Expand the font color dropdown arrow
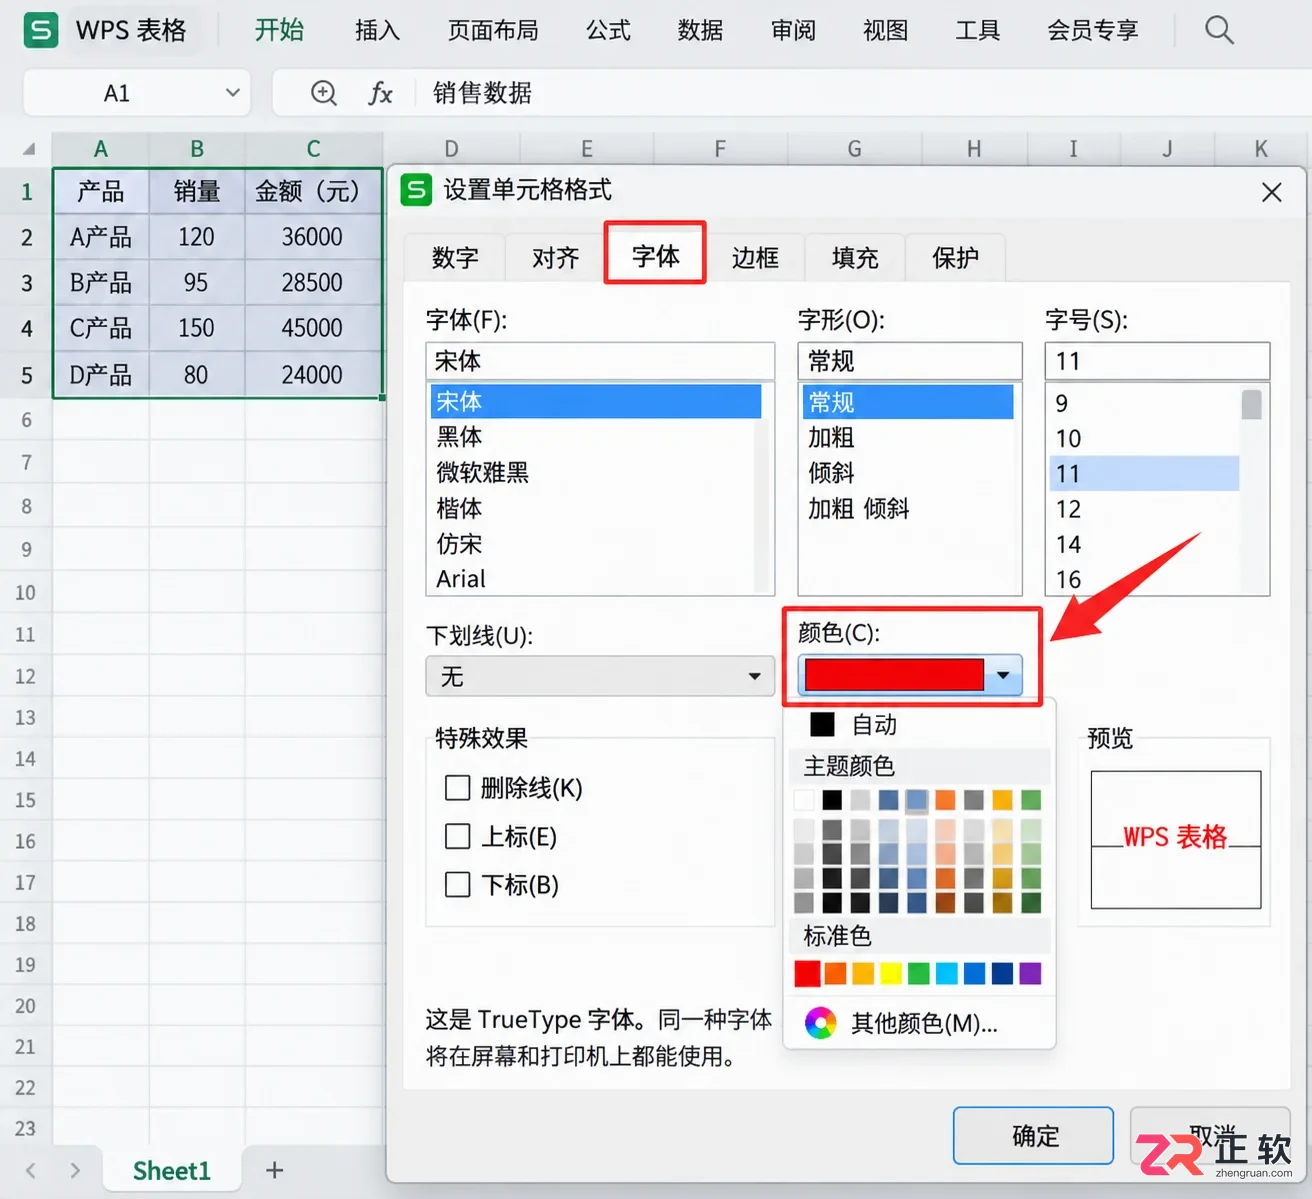Screen dimensions: 1312x1199 coord(1003,675)
